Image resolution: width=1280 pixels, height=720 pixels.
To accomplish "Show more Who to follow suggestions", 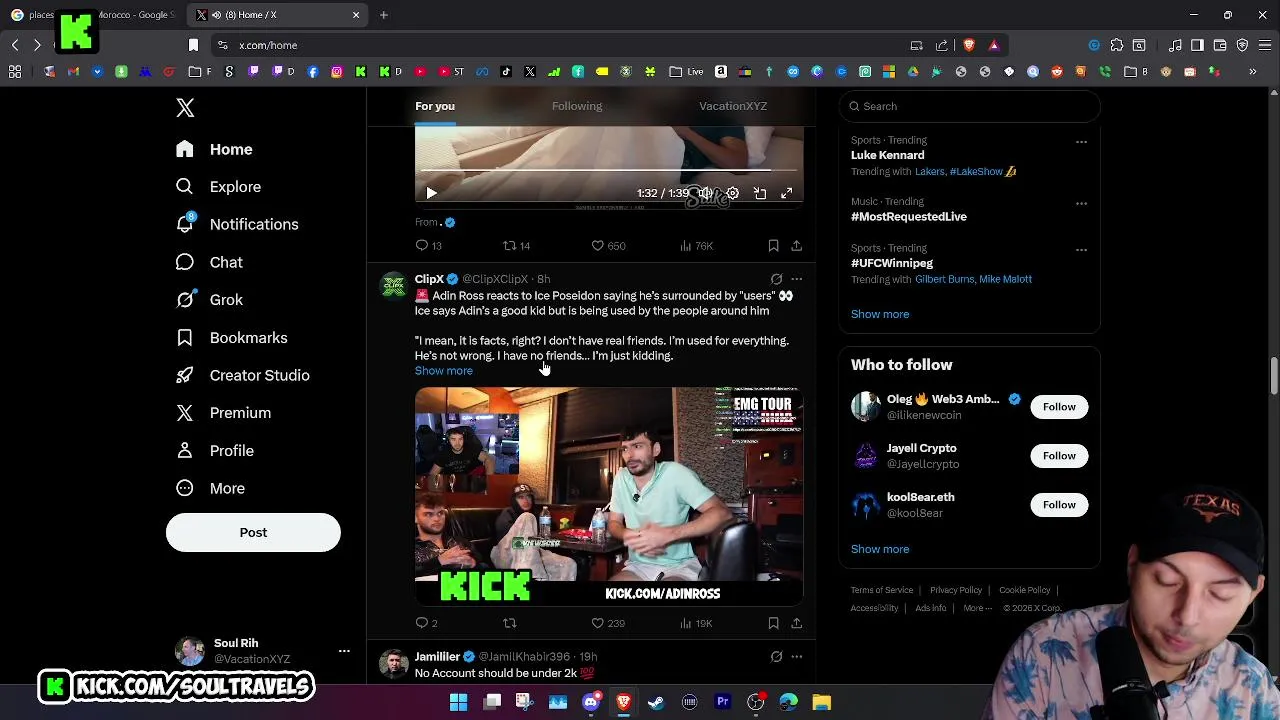I will [880, 549].
